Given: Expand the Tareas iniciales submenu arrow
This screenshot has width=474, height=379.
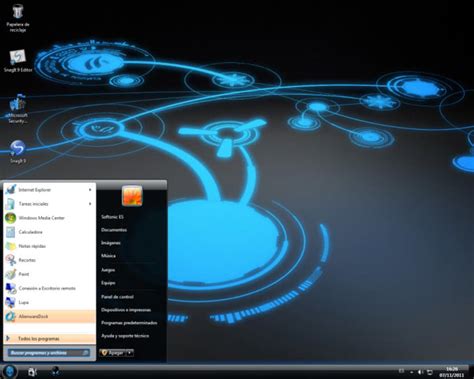Looking at the screenshot, I should (x=90, y=204).
